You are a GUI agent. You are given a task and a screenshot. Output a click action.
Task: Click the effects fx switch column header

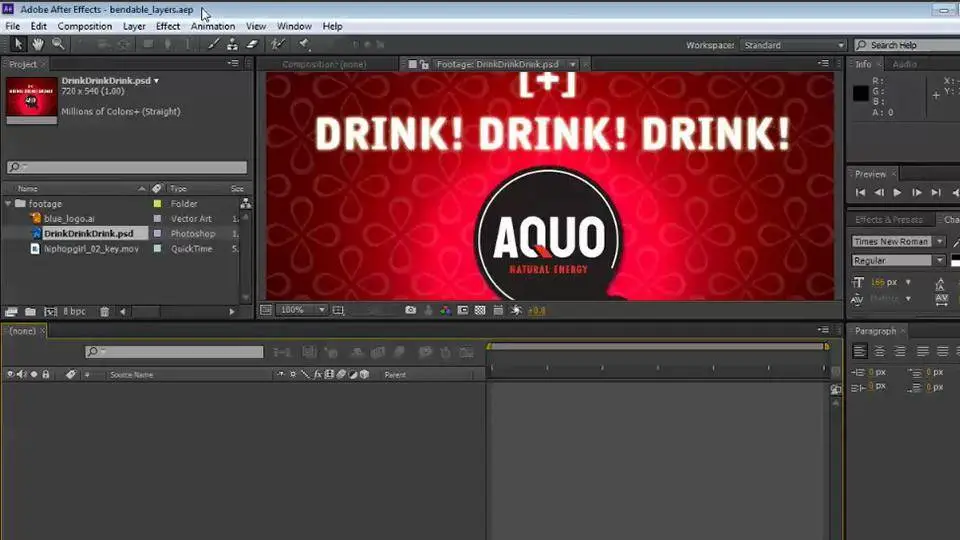coord(317,374)
